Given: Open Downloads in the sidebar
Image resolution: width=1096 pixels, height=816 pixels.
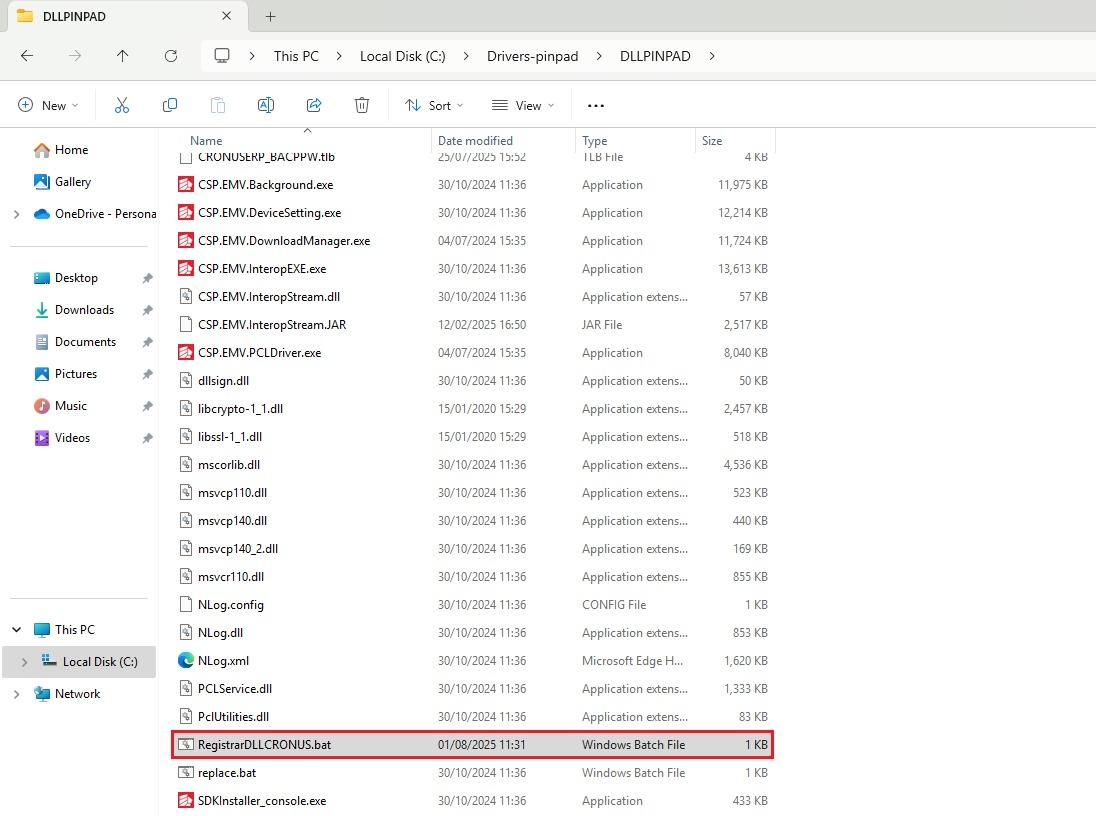Looking at the screenshot, I should pyautogui.click(x=84, y=310).
